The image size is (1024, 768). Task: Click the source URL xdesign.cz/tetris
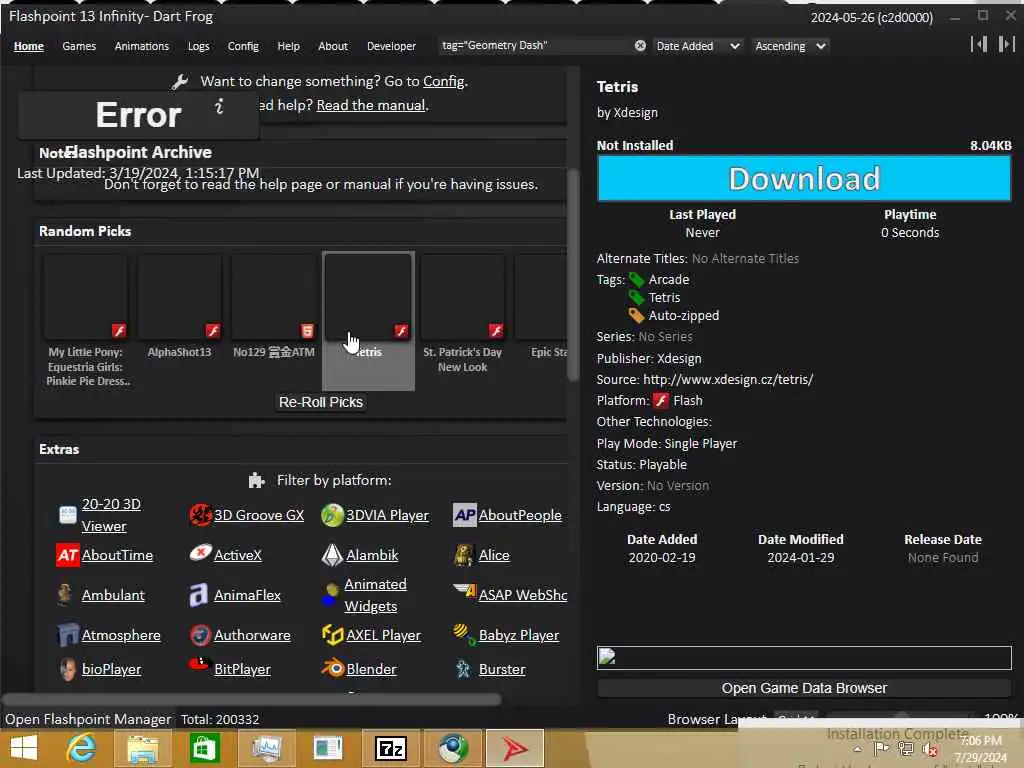tap(728, 379)
